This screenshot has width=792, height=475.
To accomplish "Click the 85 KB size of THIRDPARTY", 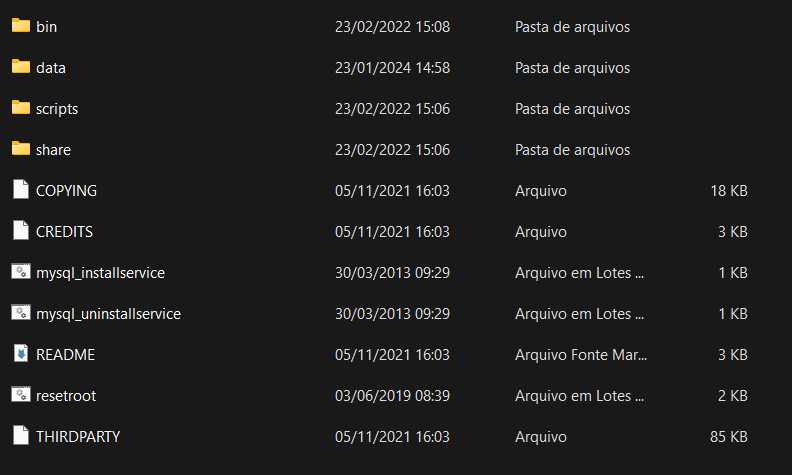I will click(729, 437).
